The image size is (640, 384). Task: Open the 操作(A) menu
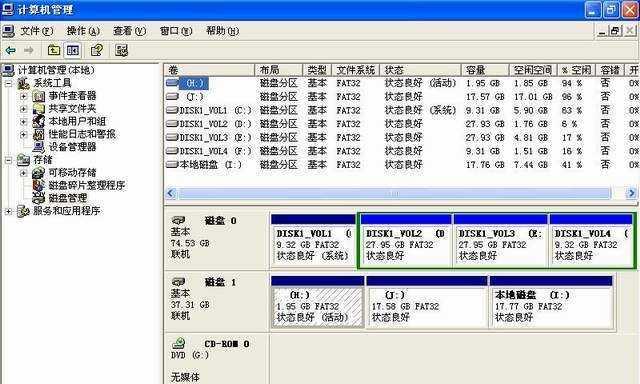pos(83,31)
